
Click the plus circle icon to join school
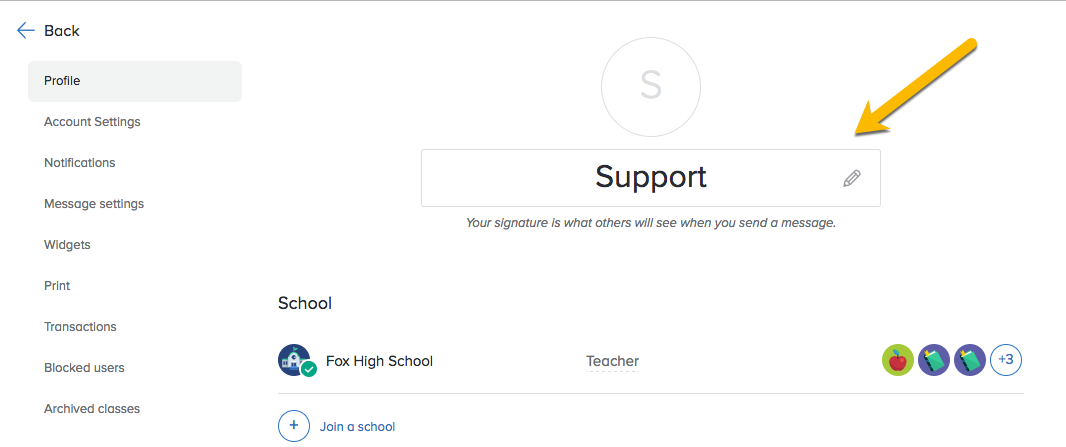[x=294, y=426]
